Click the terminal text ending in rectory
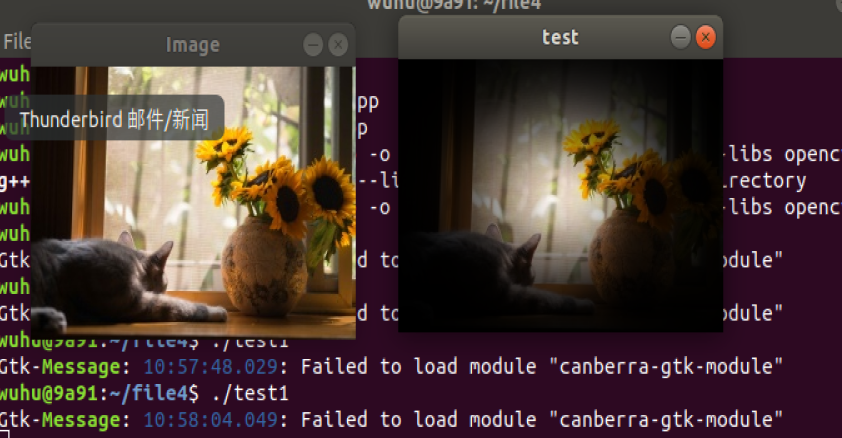The image size is (842, 438). (x=766, y=181)
